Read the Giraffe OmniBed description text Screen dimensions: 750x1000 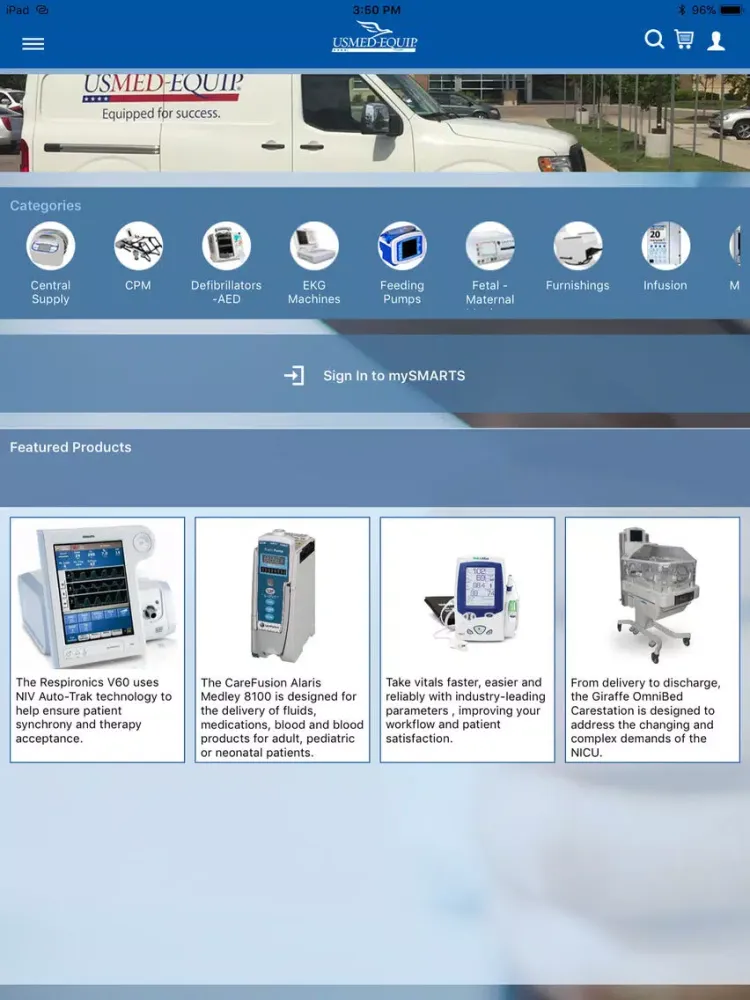point(646,717)
